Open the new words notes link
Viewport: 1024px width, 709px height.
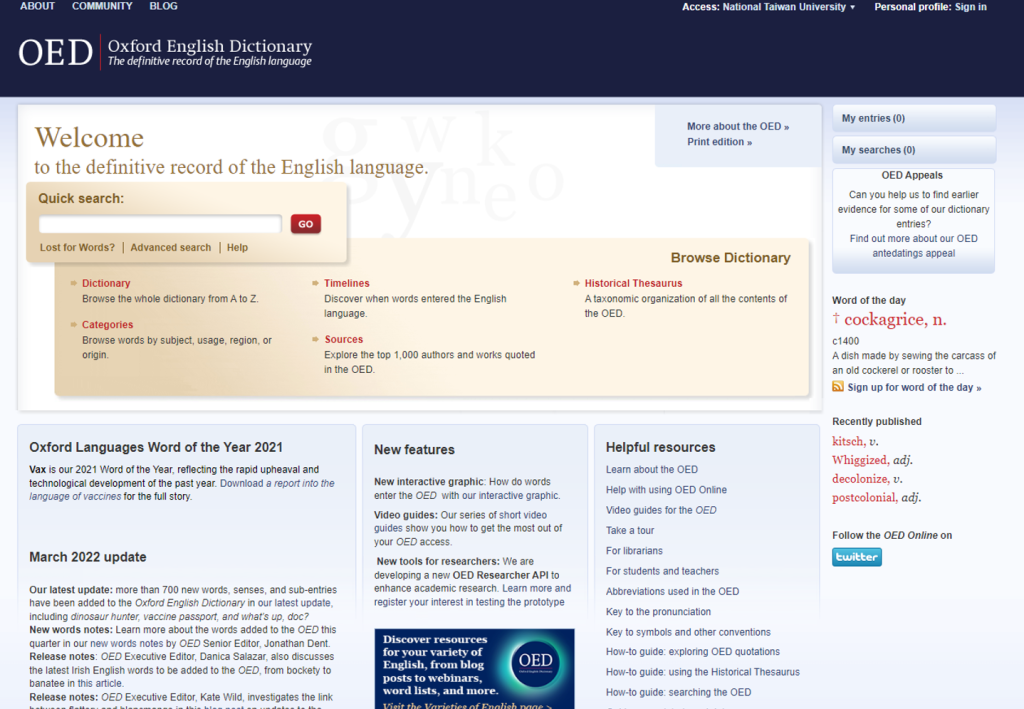[x=129, y=643]
